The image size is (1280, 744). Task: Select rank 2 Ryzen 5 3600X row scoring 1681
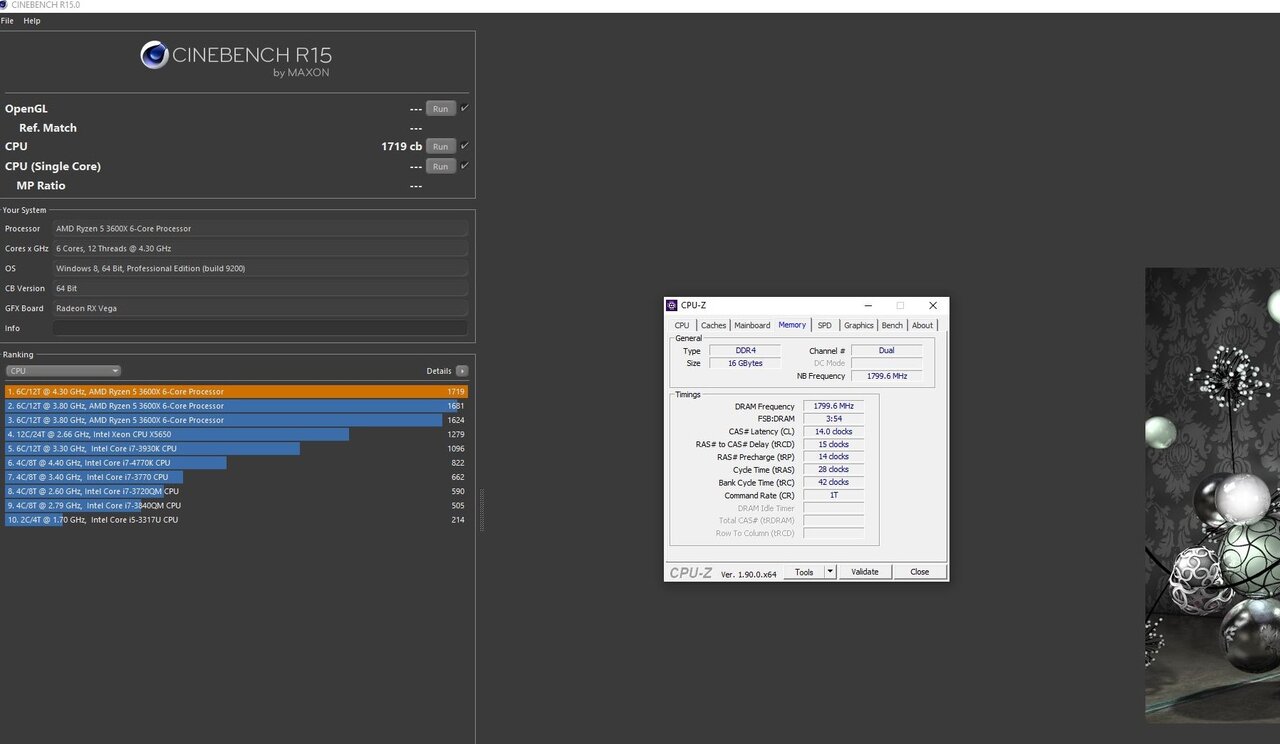[236, 406]
